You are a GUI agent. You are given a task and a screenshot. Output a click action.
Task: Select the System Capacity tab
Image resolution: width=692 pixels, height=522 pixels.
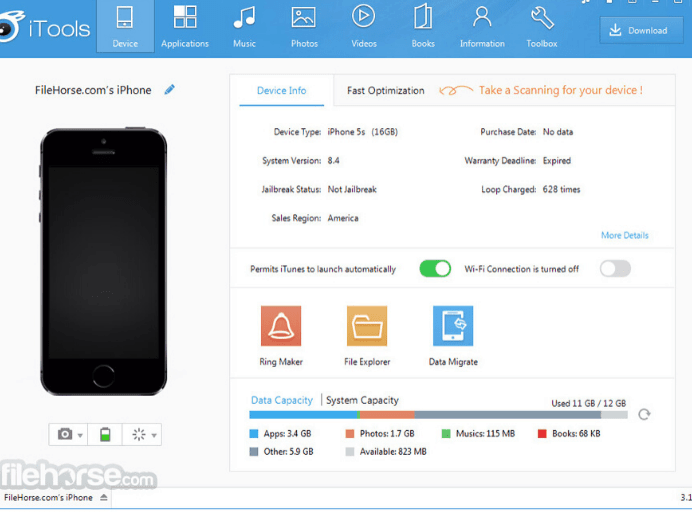(362, 400)
